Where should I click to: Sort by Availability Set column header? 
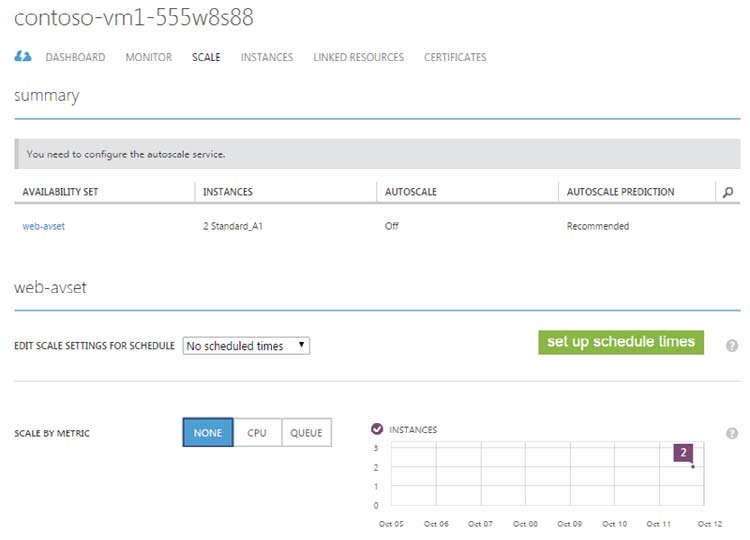(60, 192)
